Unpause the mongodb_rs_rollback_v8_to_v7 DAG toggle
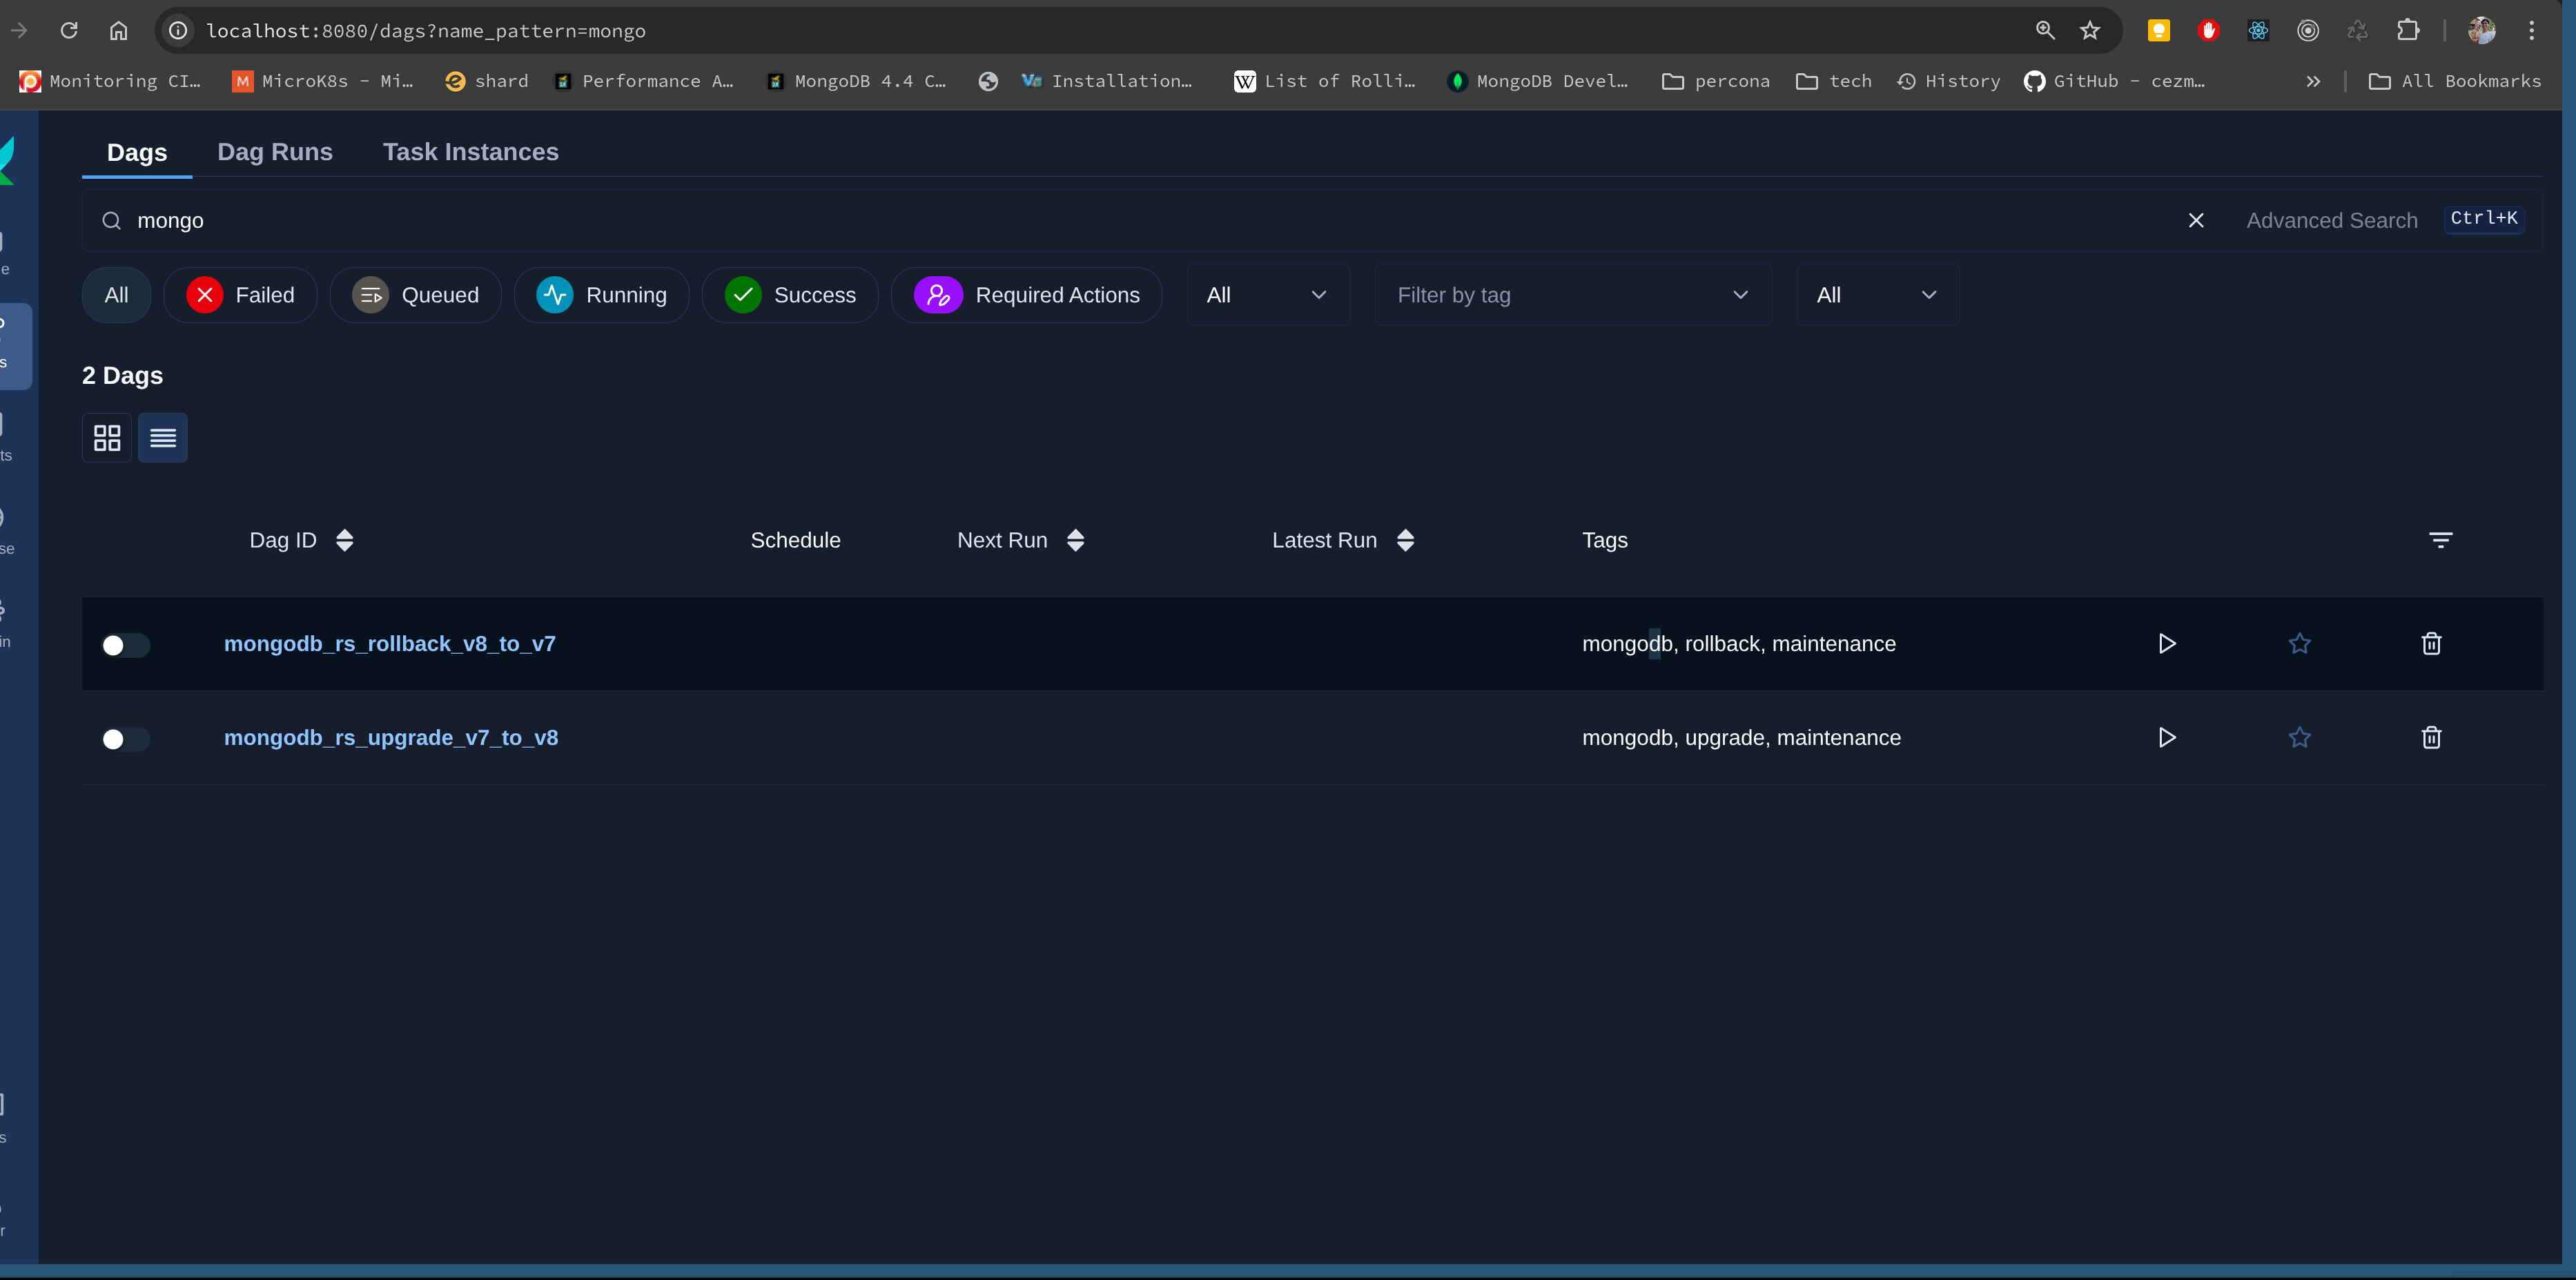Screen dimensions: 2576x1280 point(125,645)
